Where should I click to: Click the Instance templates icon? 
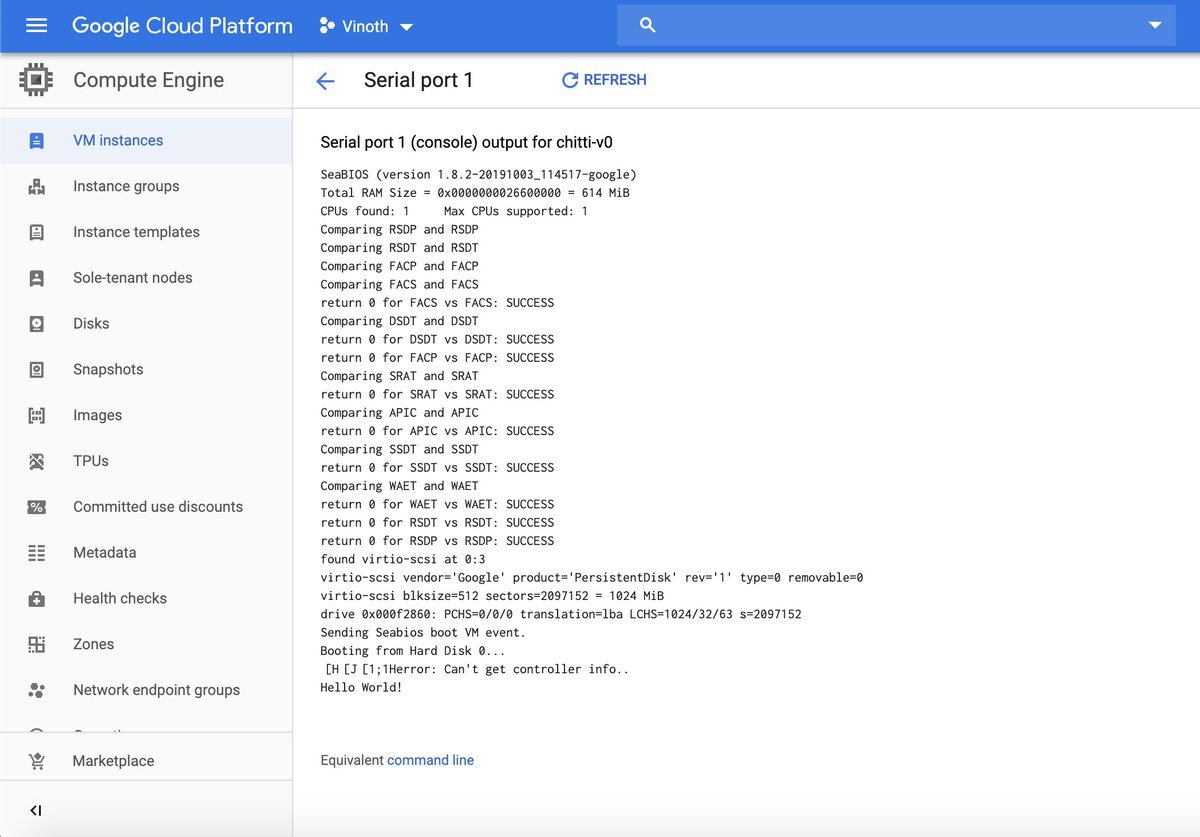click(x=37, y=232)
